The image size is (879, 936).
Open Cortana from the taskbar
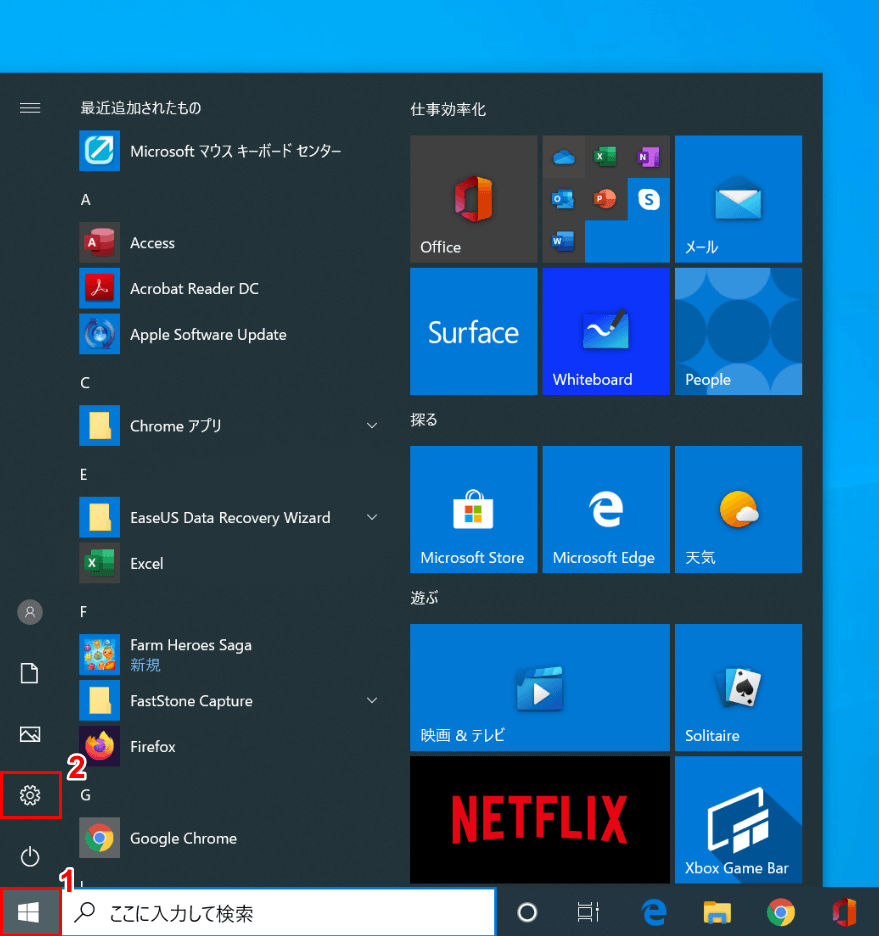[527, 912]
